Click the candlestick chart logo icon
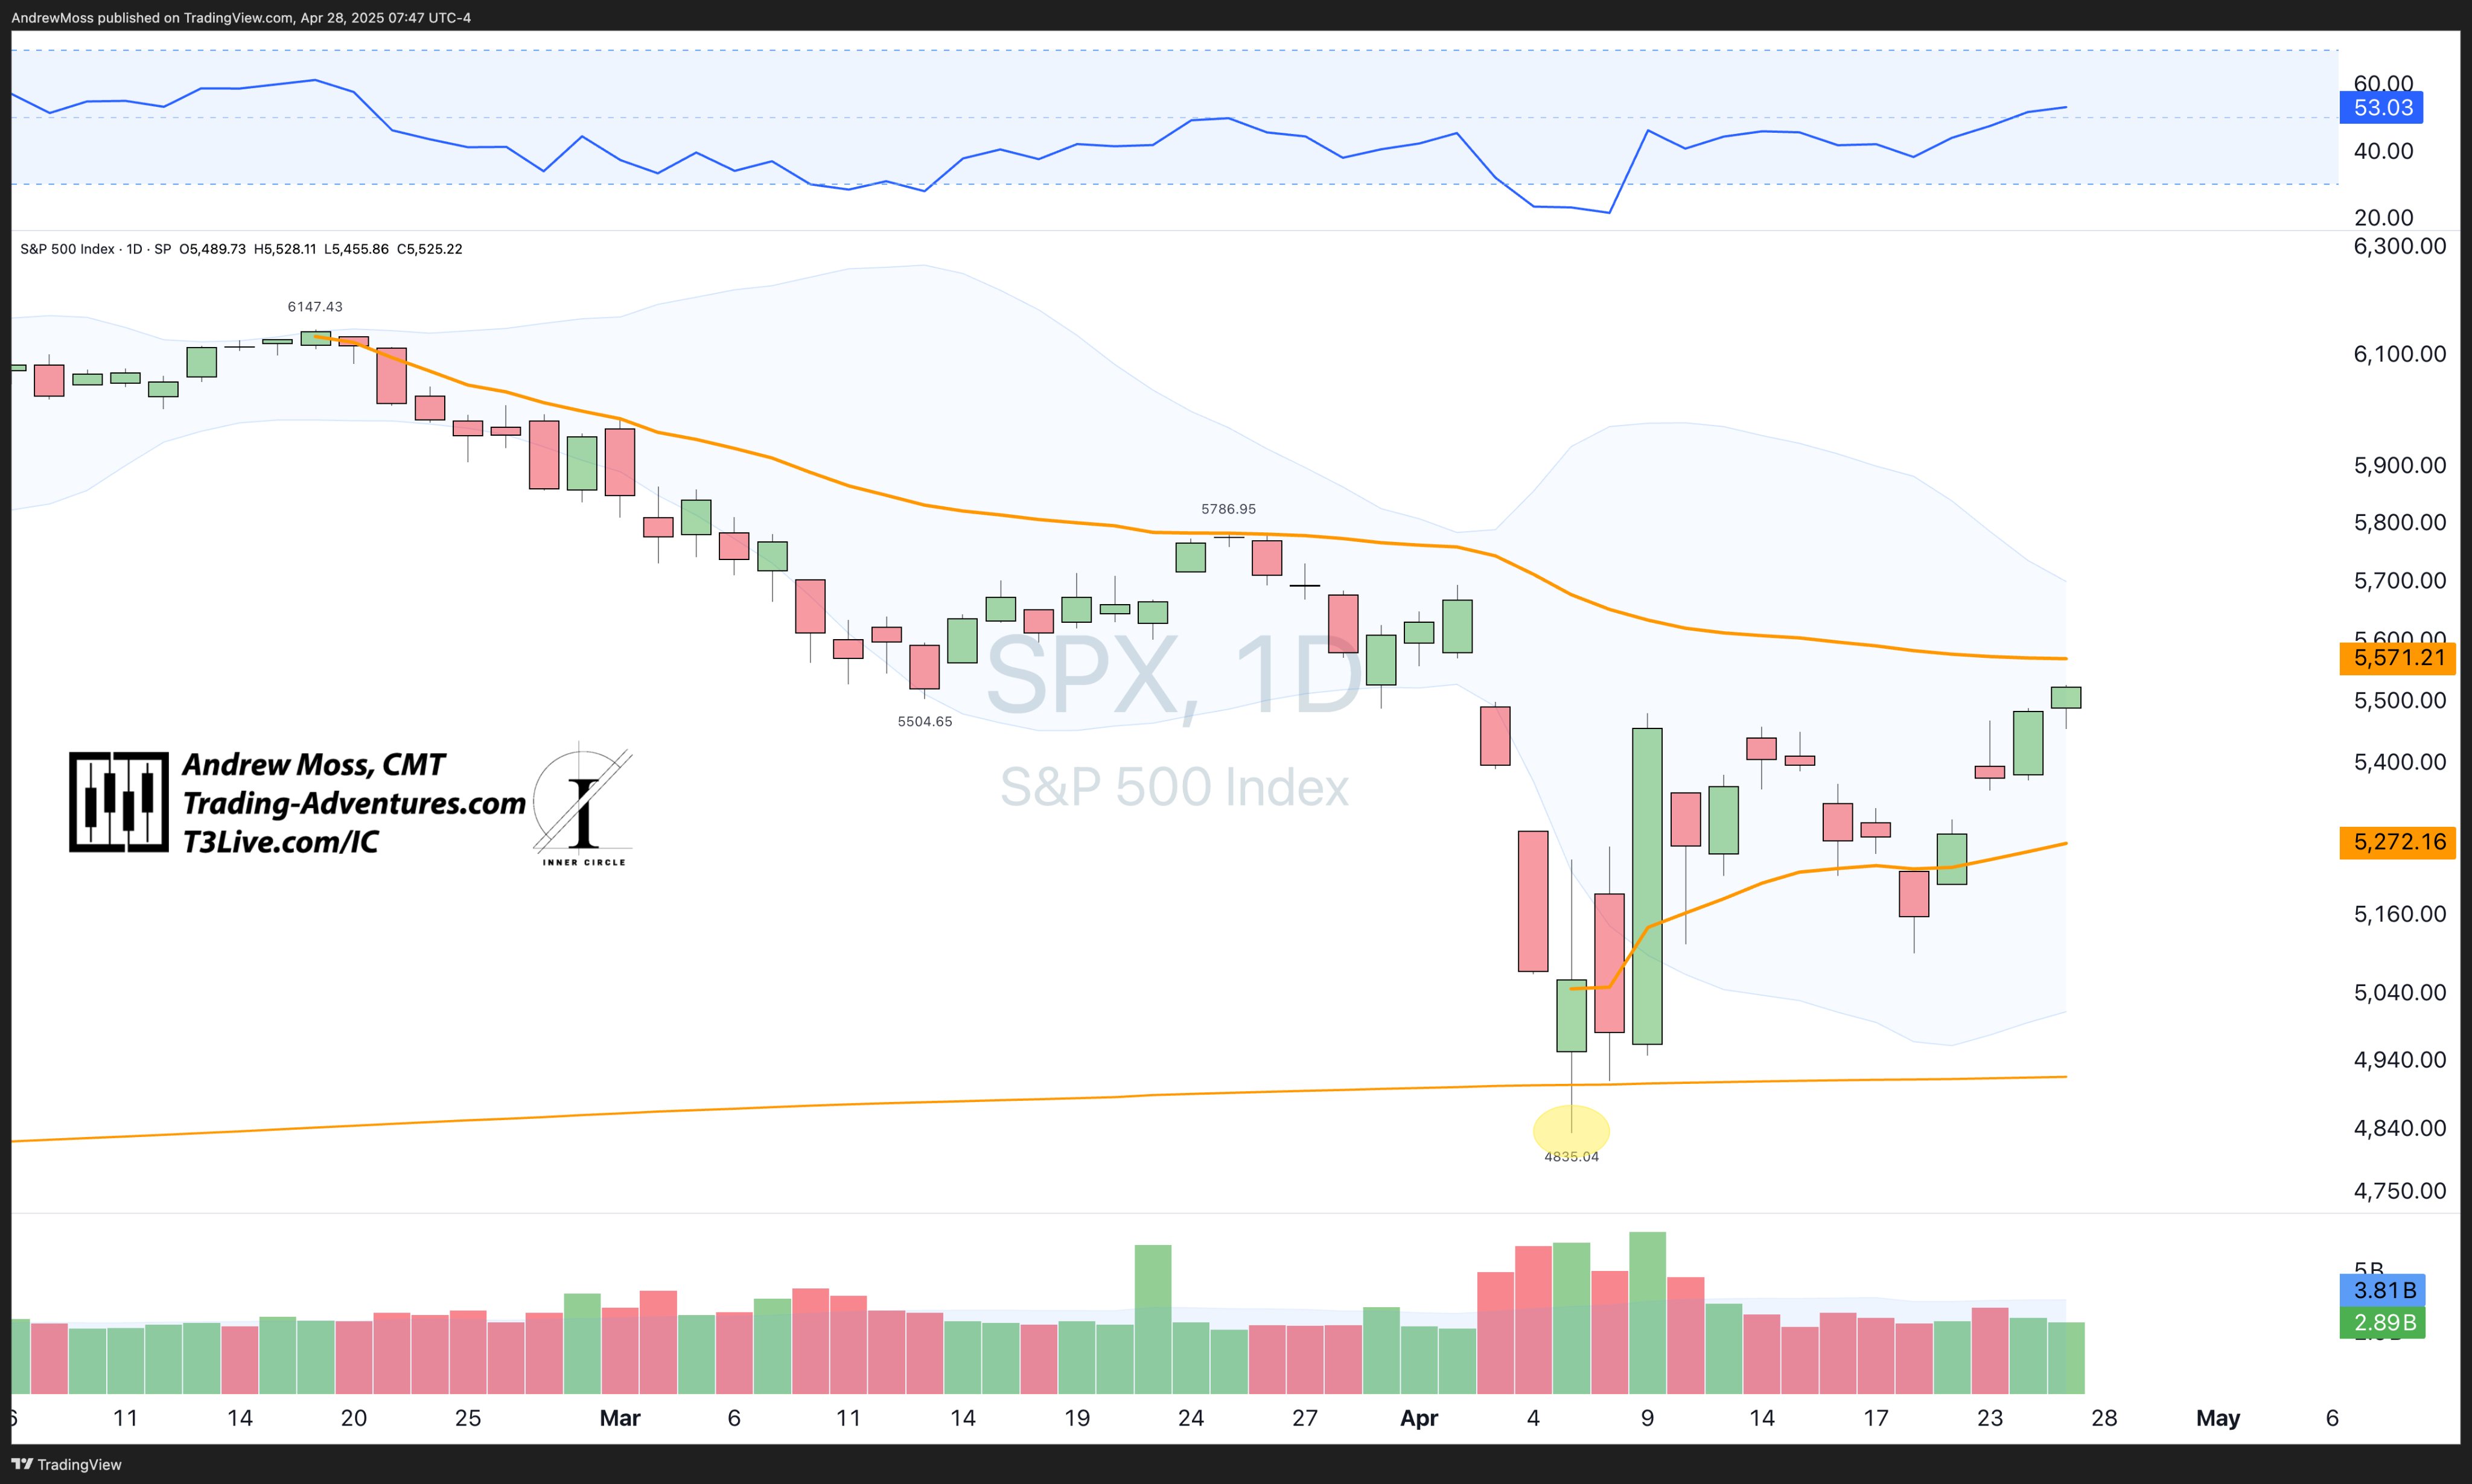2472x1484 pixels. (x=119, y=802)
